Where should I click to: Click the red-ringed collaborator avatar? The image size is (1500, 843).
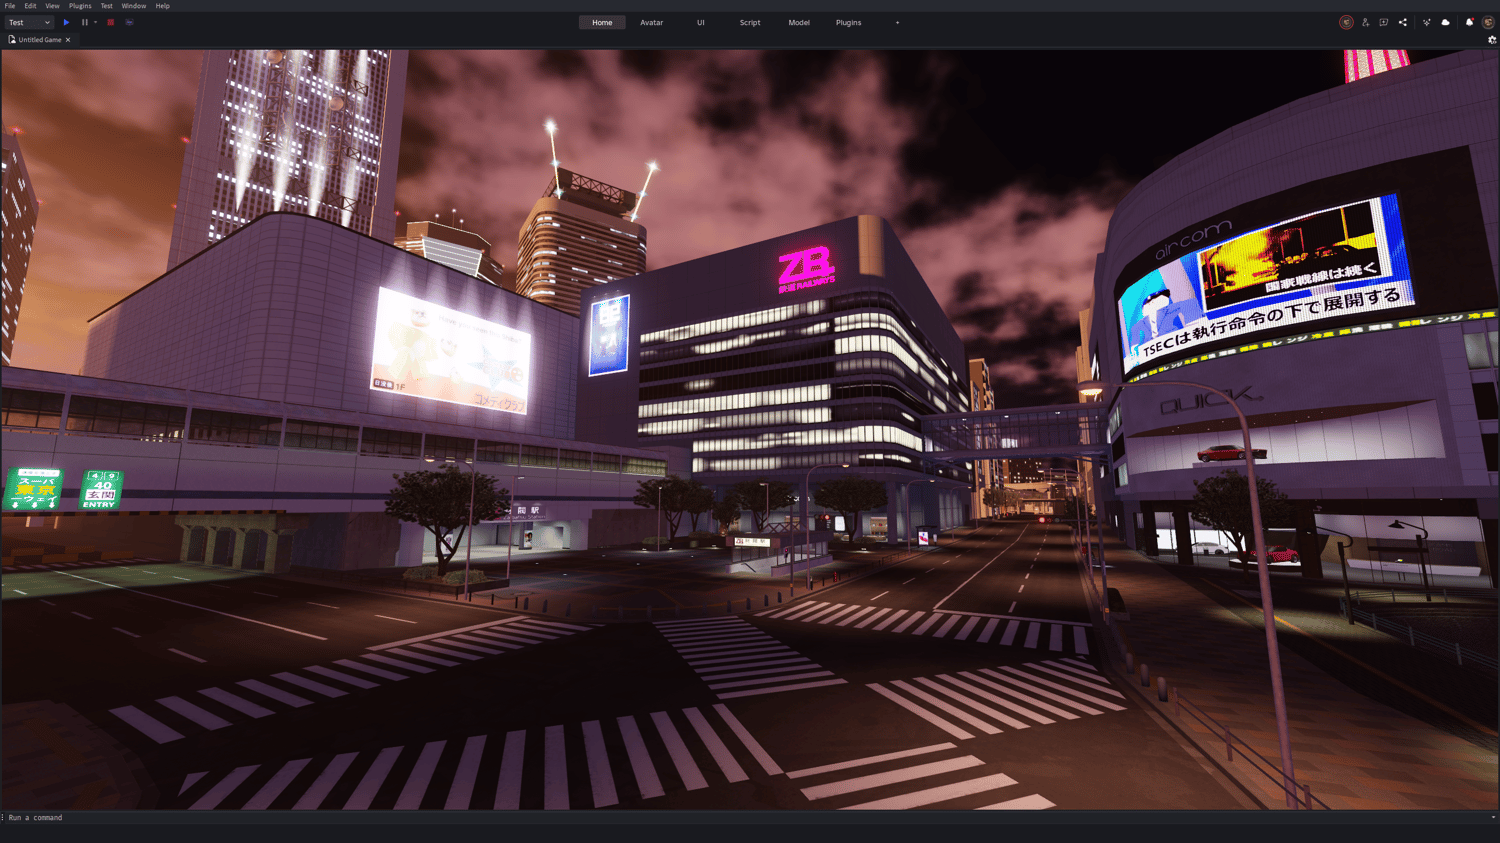1347,22
